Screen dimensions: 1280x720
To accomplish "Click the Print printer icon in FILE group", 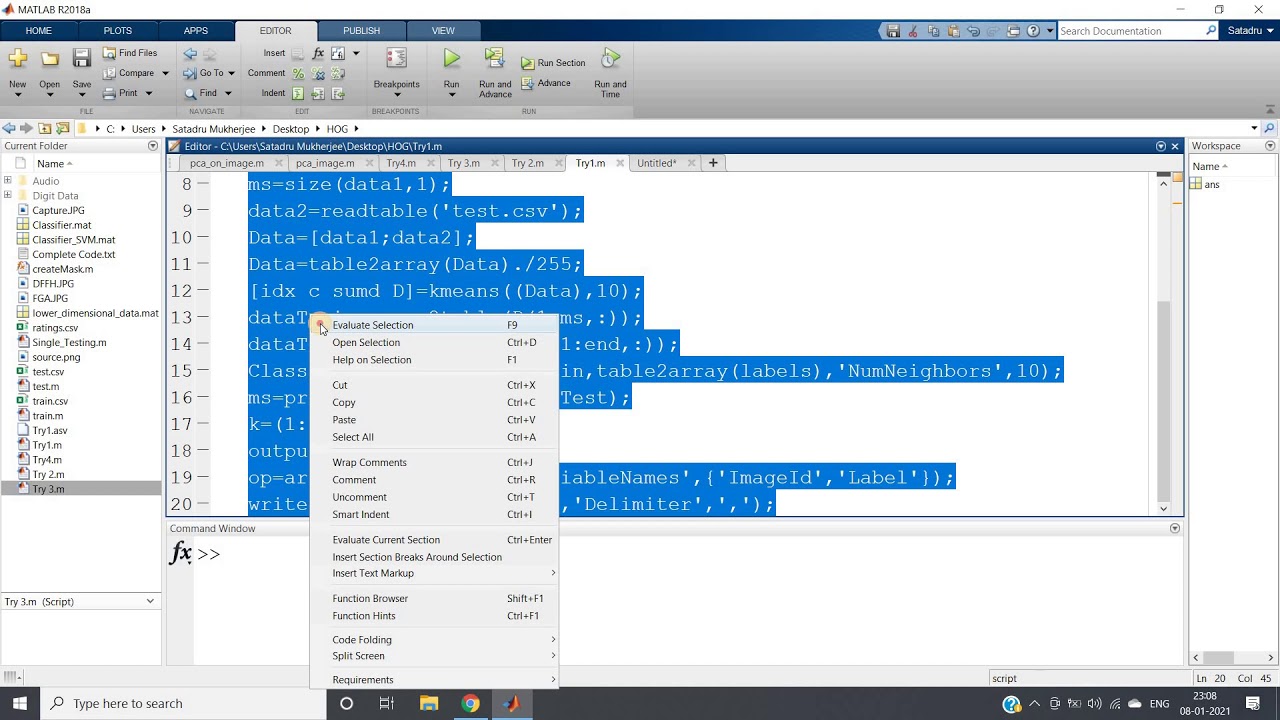I will pyautogui.click(x=110, y=93).
